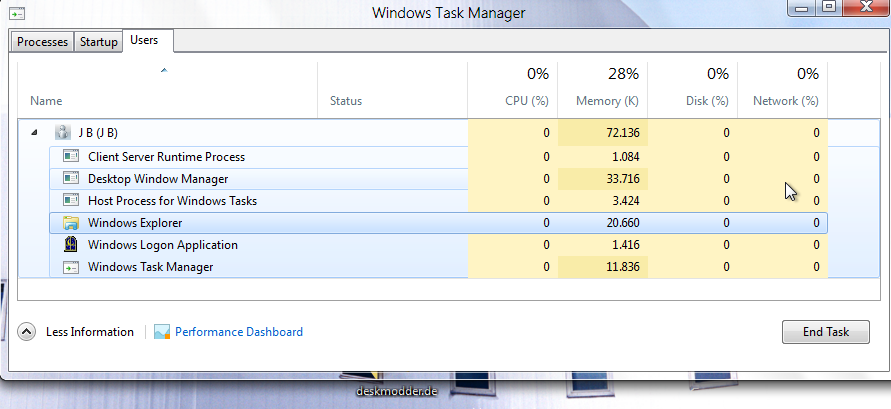This screenshot has height=409, width=891.
Task: Click the Less Information label
Action: coord(90,332)
